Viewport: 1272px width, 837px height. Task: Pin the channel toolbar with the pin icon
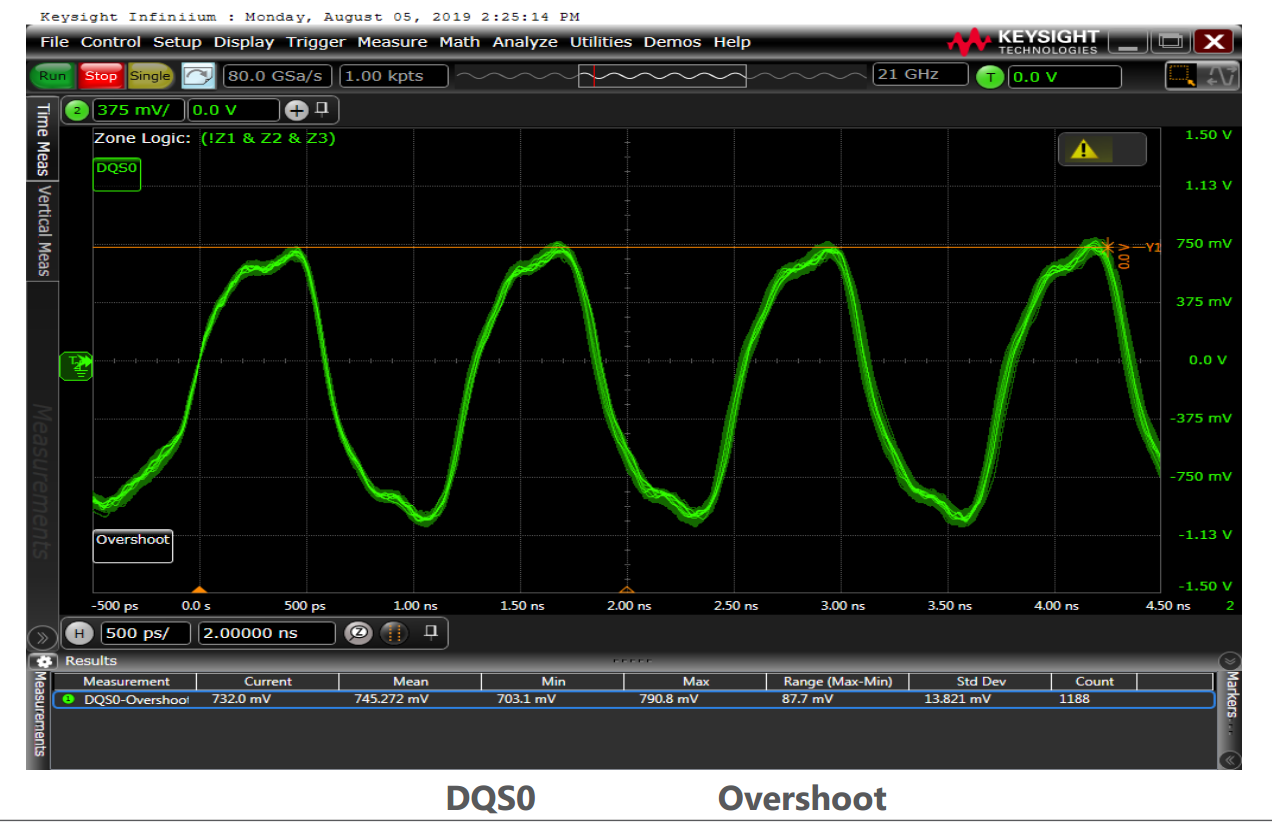click(x=322, y=109)
